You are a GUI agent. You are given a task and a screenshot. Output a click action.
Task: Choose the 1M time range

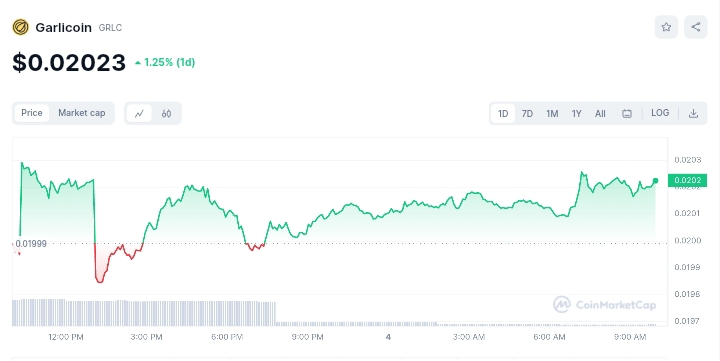(552, 113)
